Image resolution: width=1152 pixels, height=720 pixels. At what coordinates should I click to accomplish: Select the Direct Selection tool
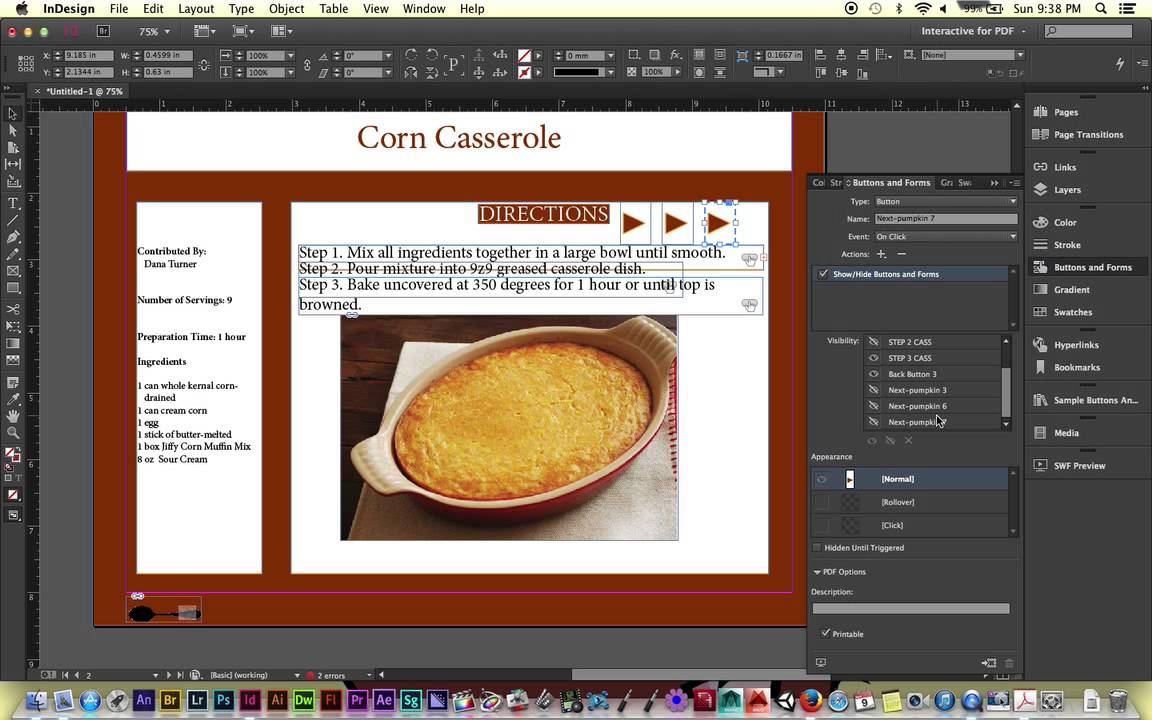coord(12,131)
